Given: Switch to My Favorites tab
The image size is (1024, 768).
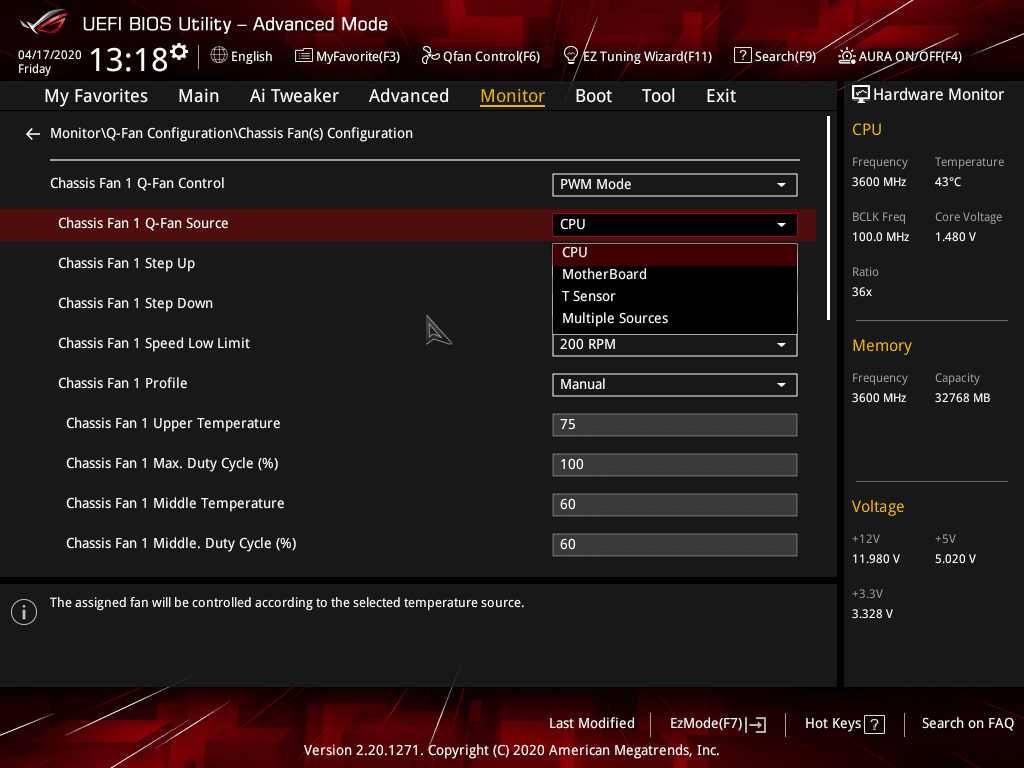Looking at the screenshot, I should [x=96, y=96].
